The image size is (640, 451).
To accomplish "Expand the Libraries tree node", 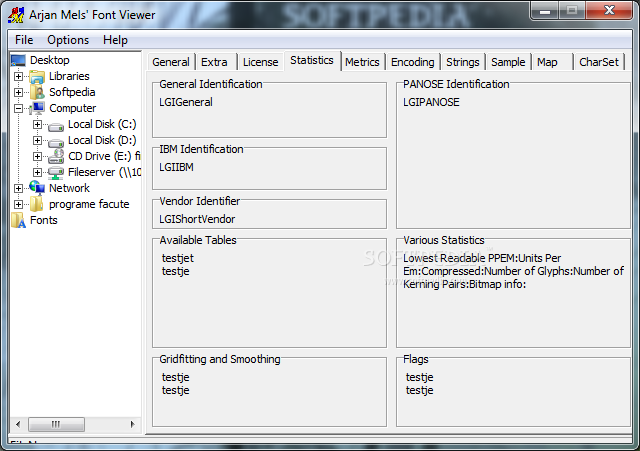I will tap(18, 76).
